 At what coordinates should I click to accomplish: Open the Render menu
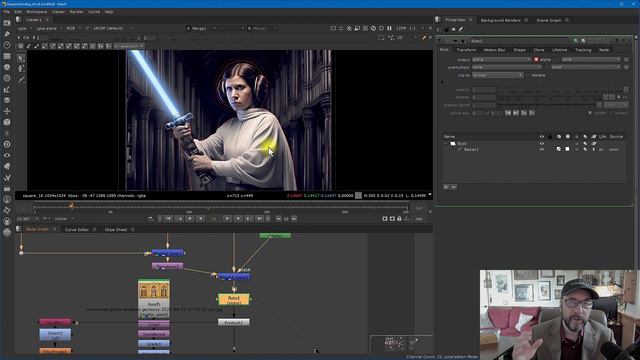(x=76, y=12)
